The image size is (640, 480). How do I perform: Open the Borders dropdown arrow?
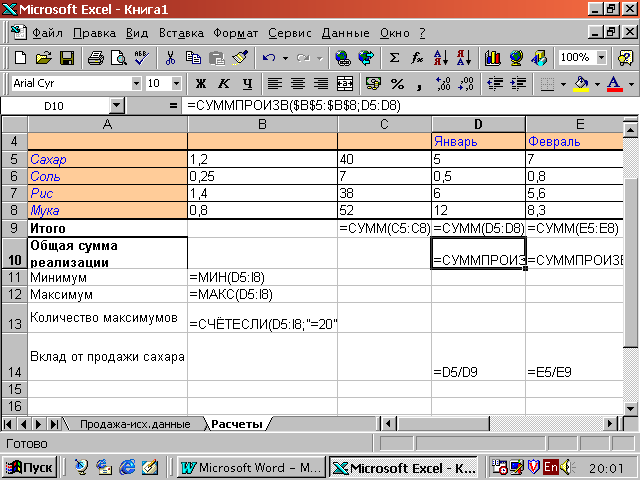(563, 84)
